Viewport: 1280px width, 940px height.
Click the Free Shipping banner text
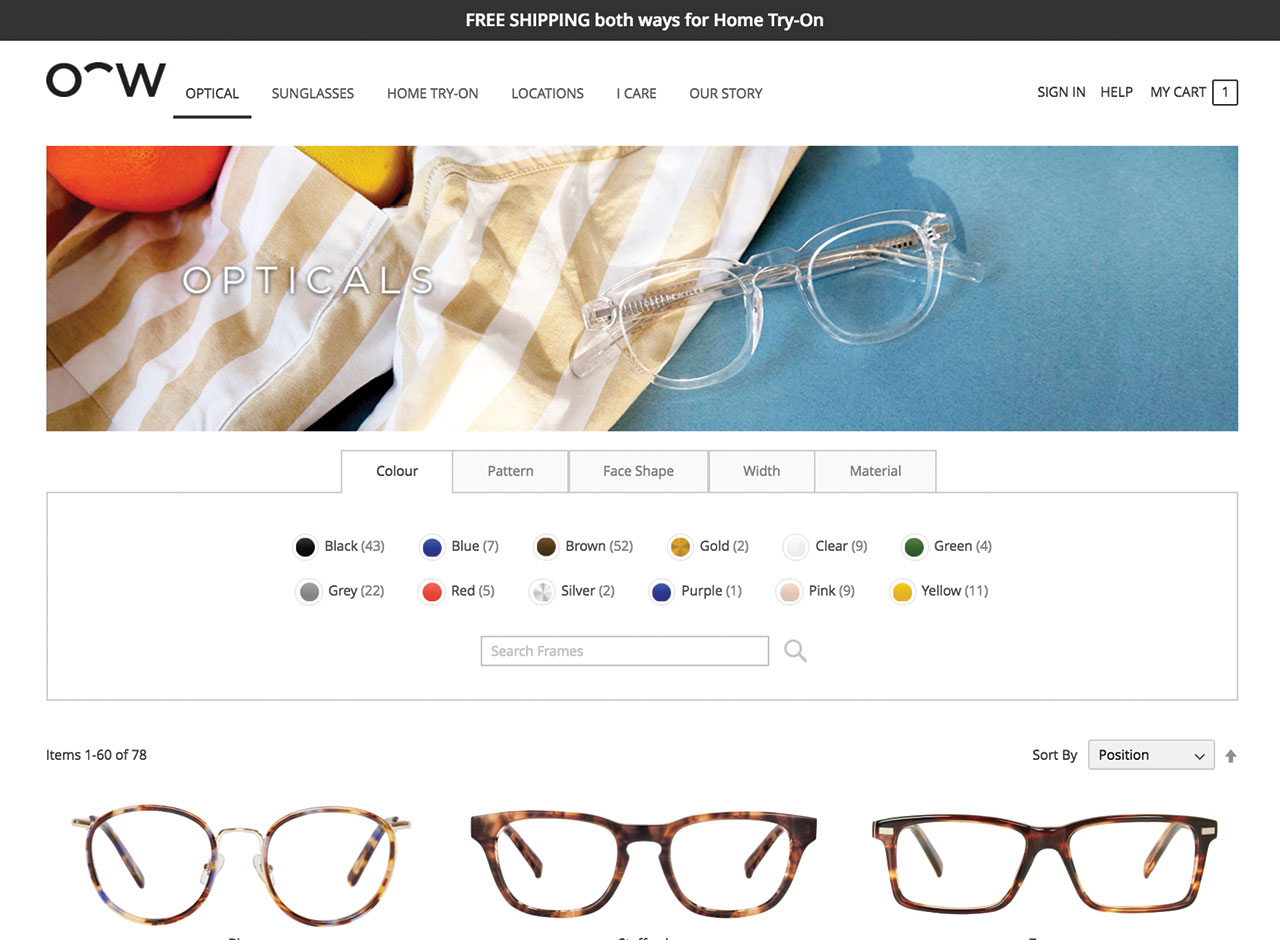tap(644, 20)
